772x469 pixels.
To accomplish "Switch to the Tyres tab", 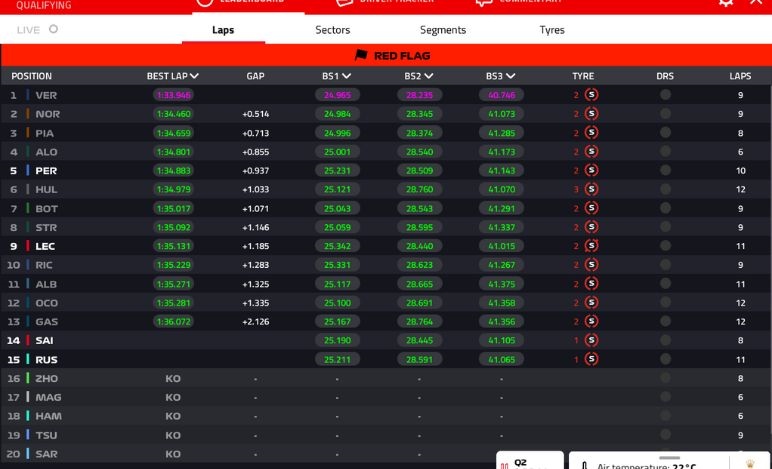I will point(552,30).
